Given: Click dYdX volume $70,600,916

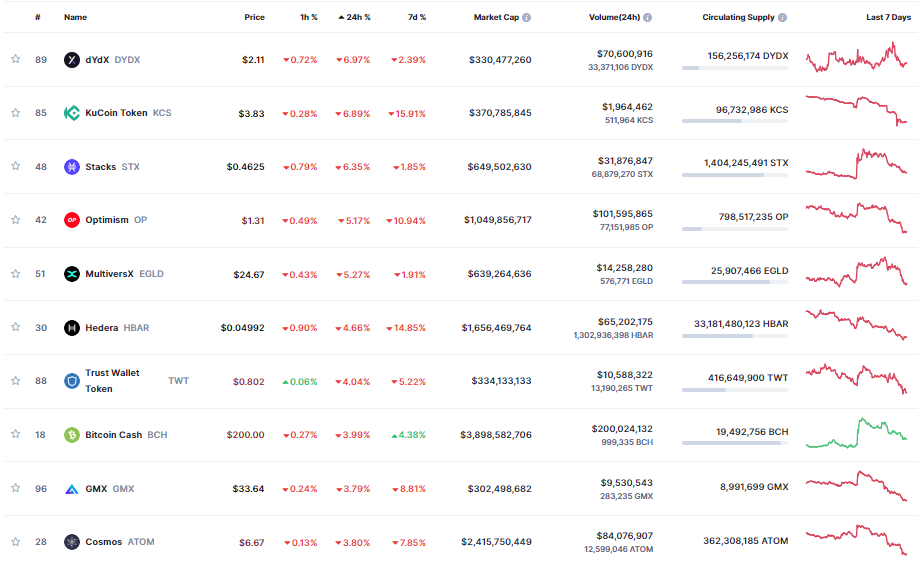Looking at the screenshot, I should [624, 53].
